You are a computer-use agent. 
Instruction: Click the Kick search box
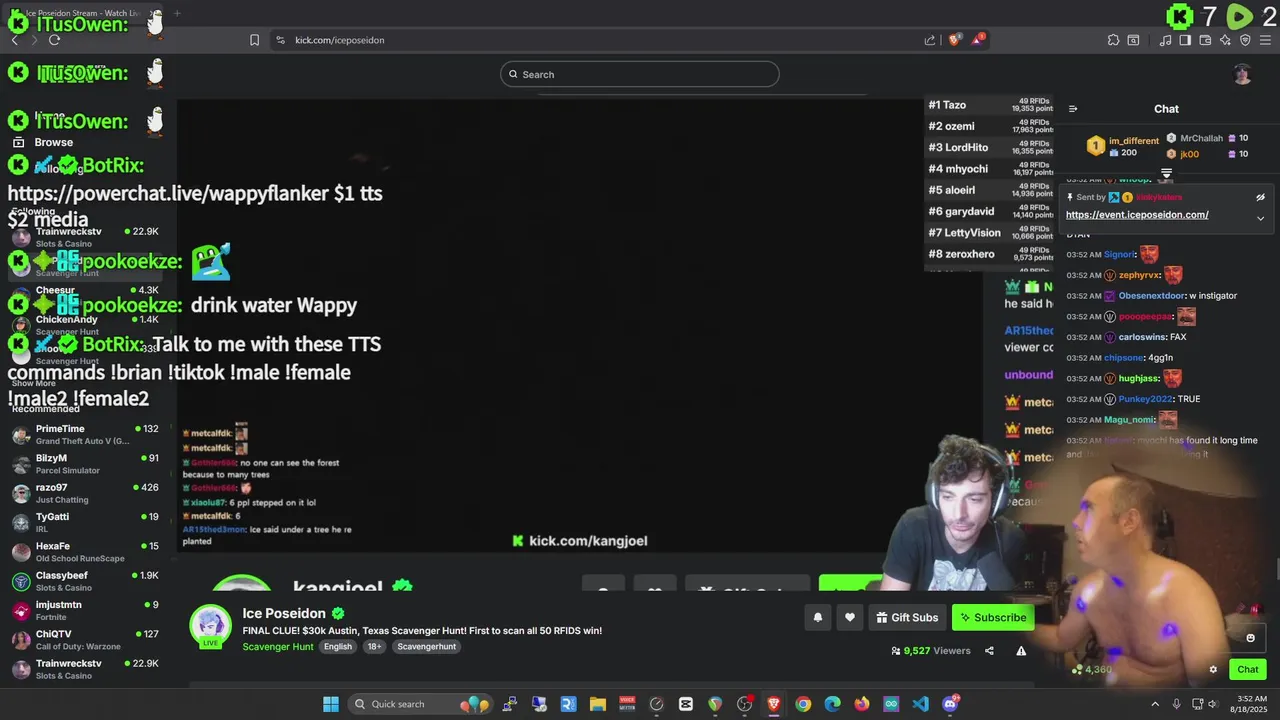pos(640,74)
